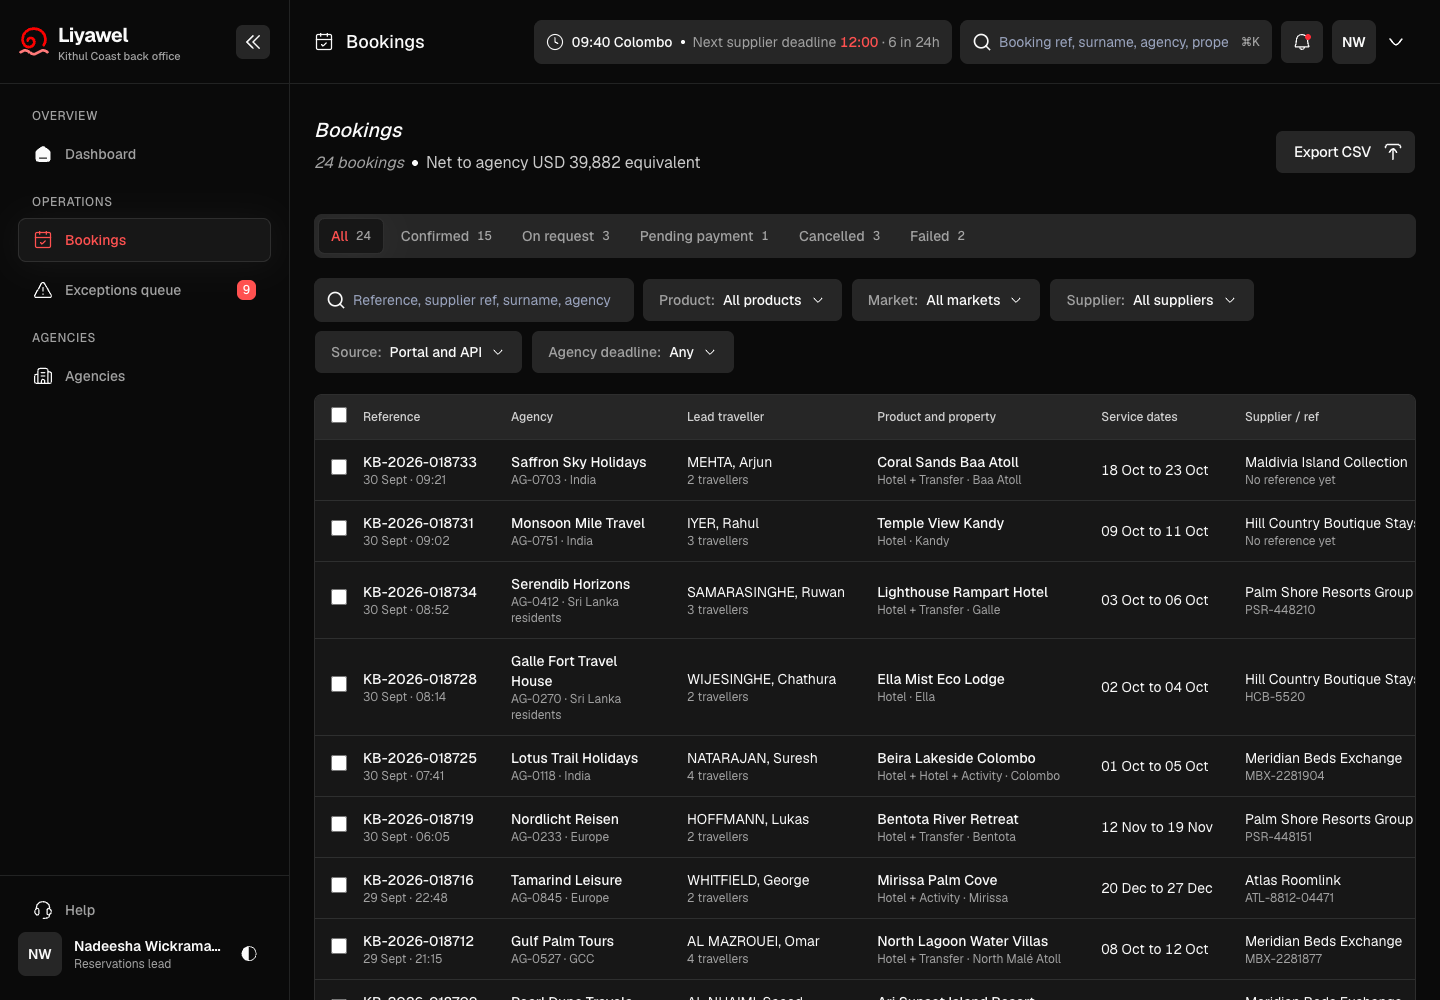Click the Reference column header
Image resolution: width=1440 pixels, height=1000 pixels.
pos(391,417)
